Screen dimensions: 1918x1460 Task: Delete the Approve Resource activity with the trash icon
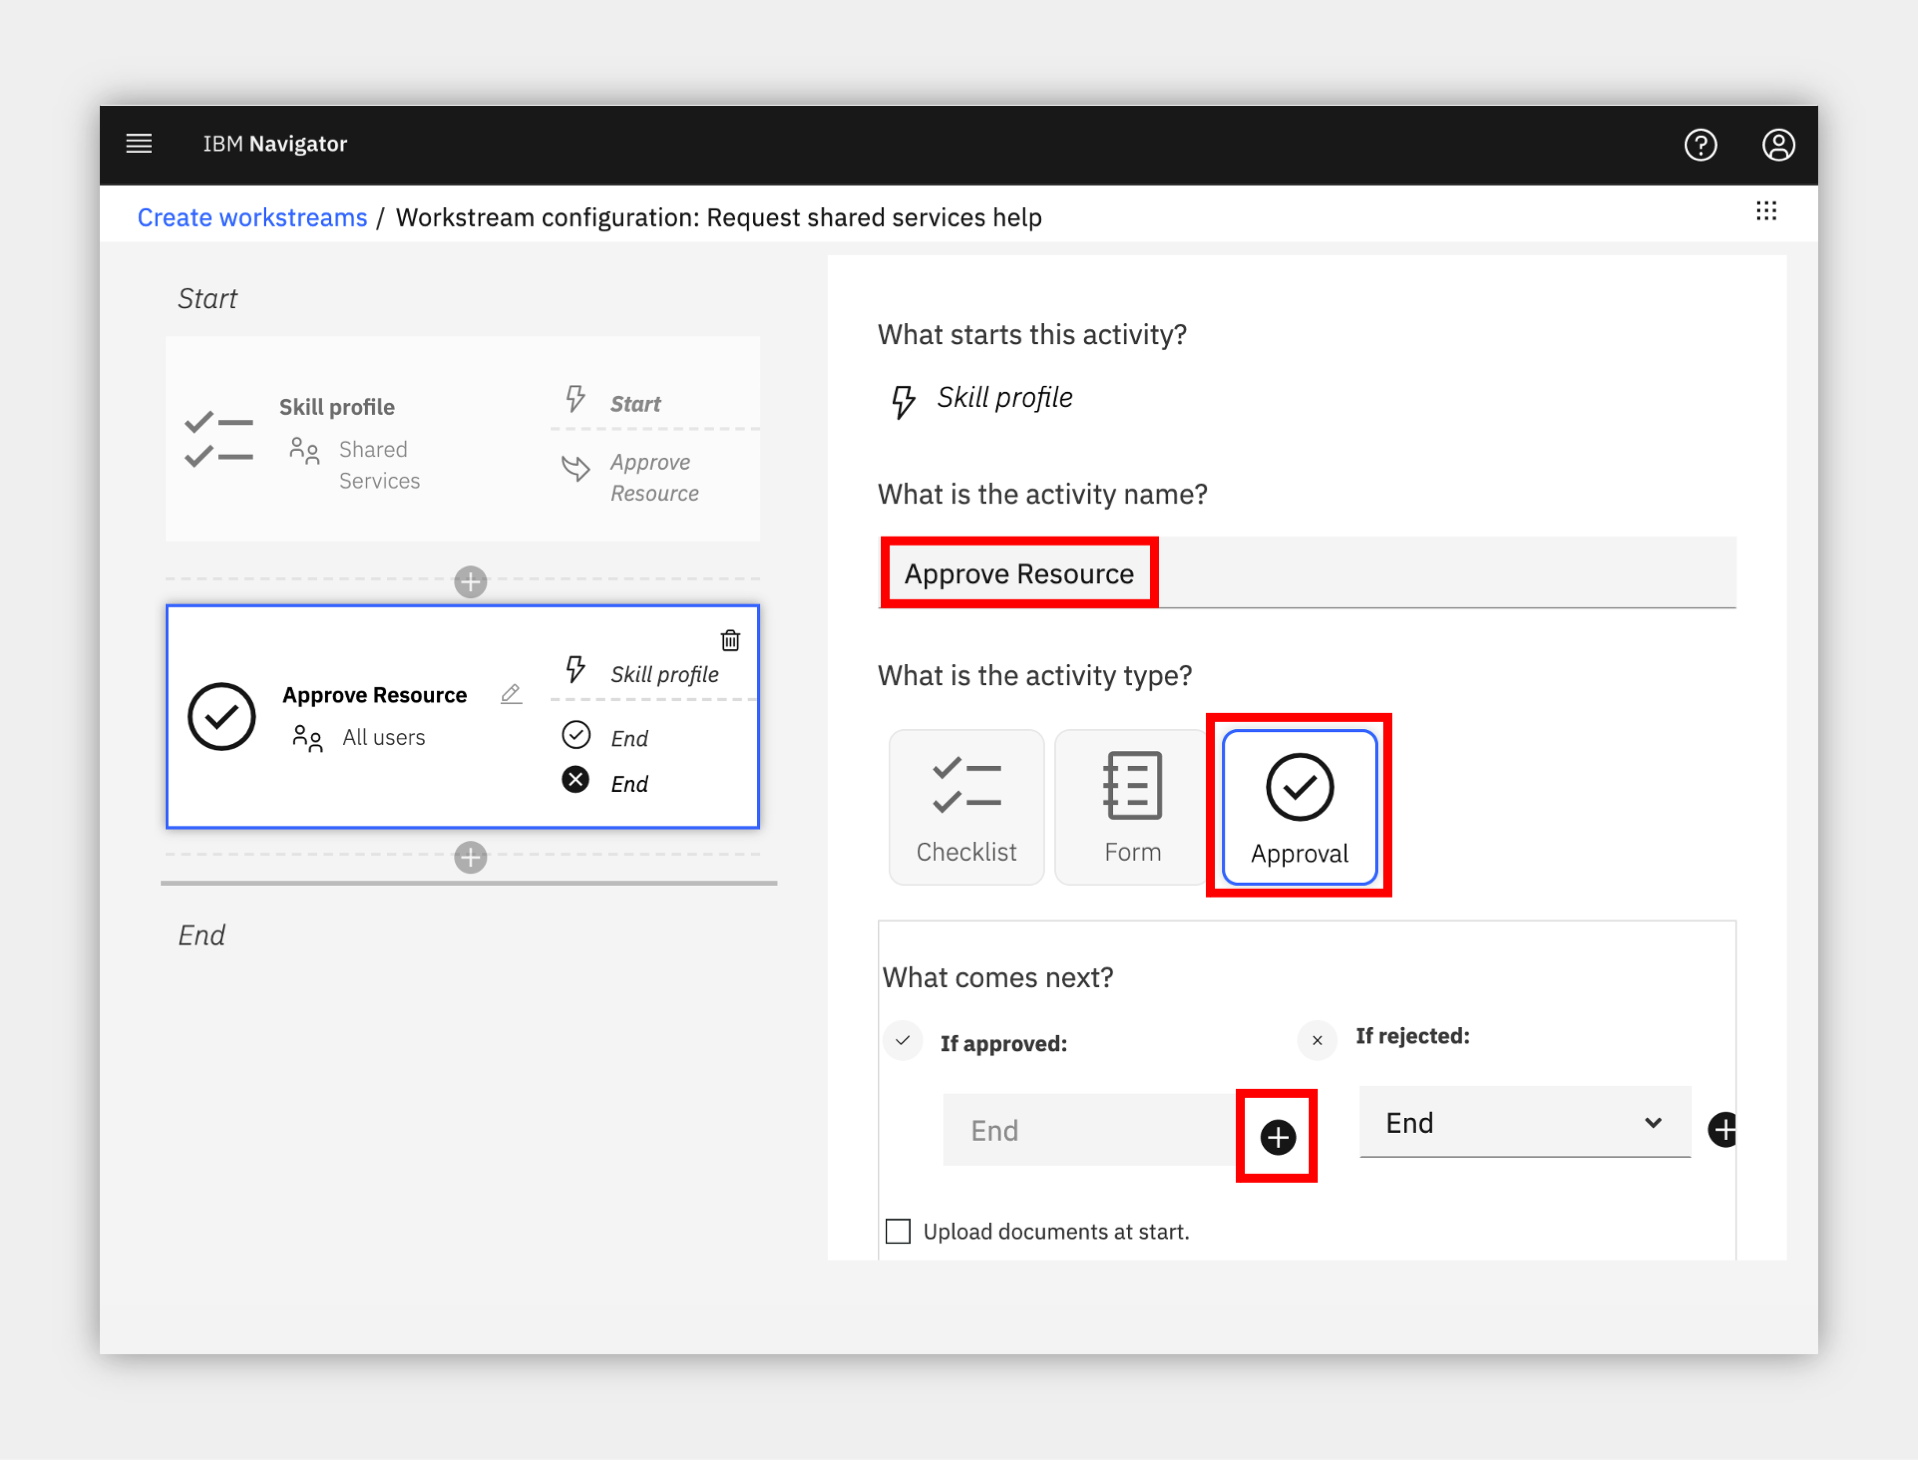pos(730,640)
